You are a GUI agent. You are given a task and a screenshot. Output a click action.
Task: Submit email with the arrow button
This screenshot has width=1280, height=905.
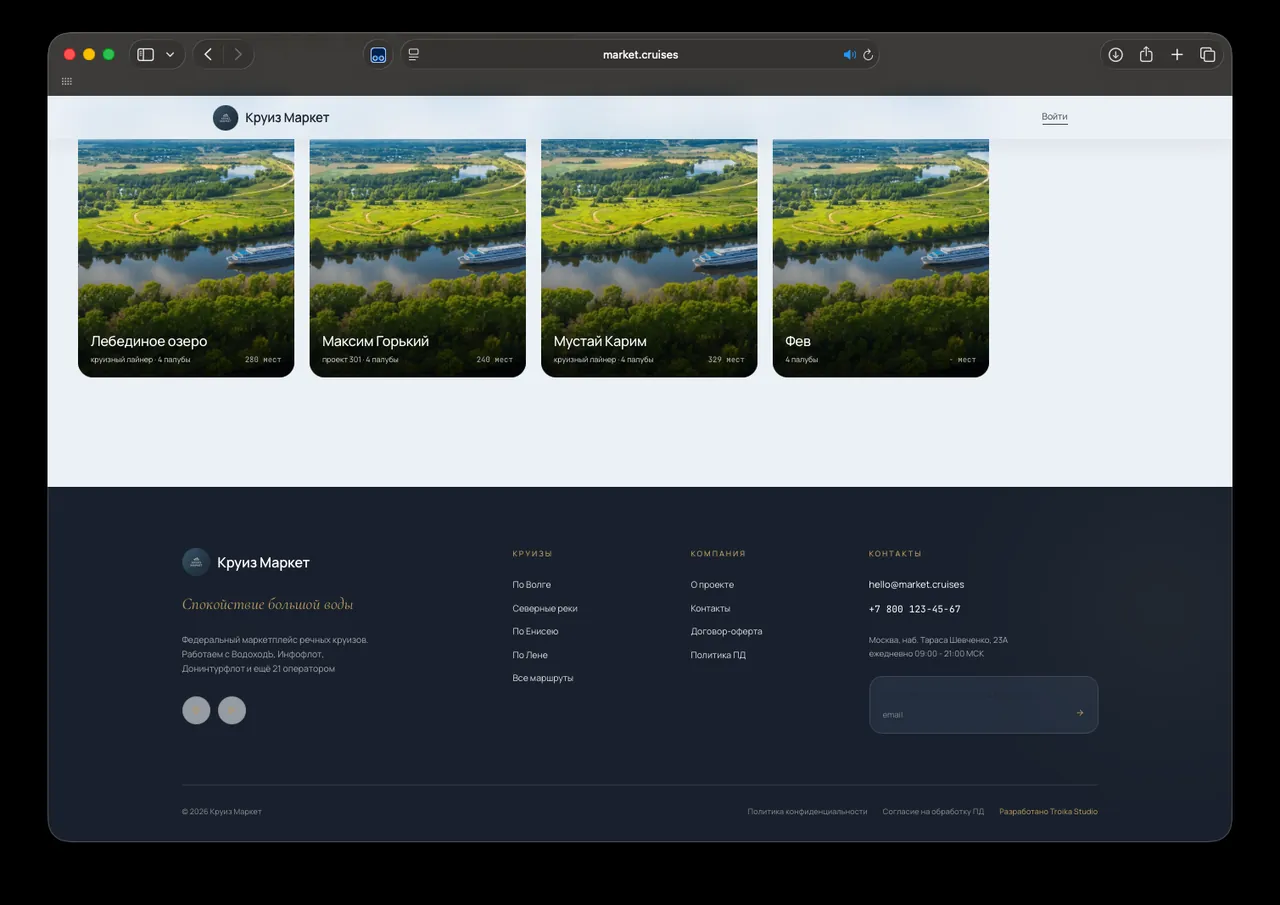point(1080,713)
